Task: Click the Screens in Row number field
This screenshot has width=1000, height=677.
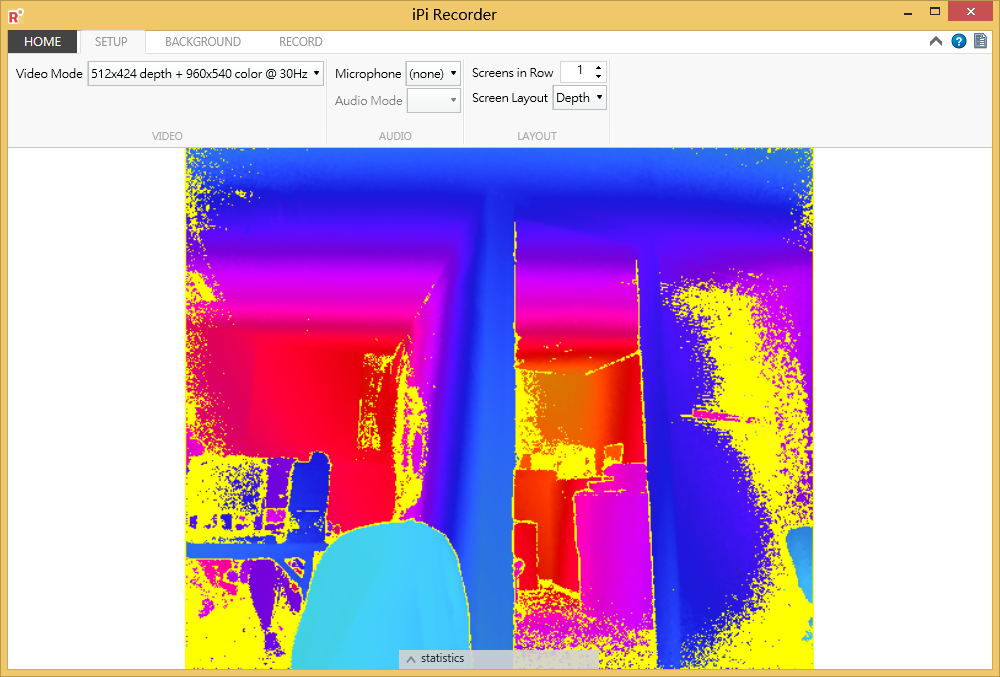Action: [x=577, y=72]
